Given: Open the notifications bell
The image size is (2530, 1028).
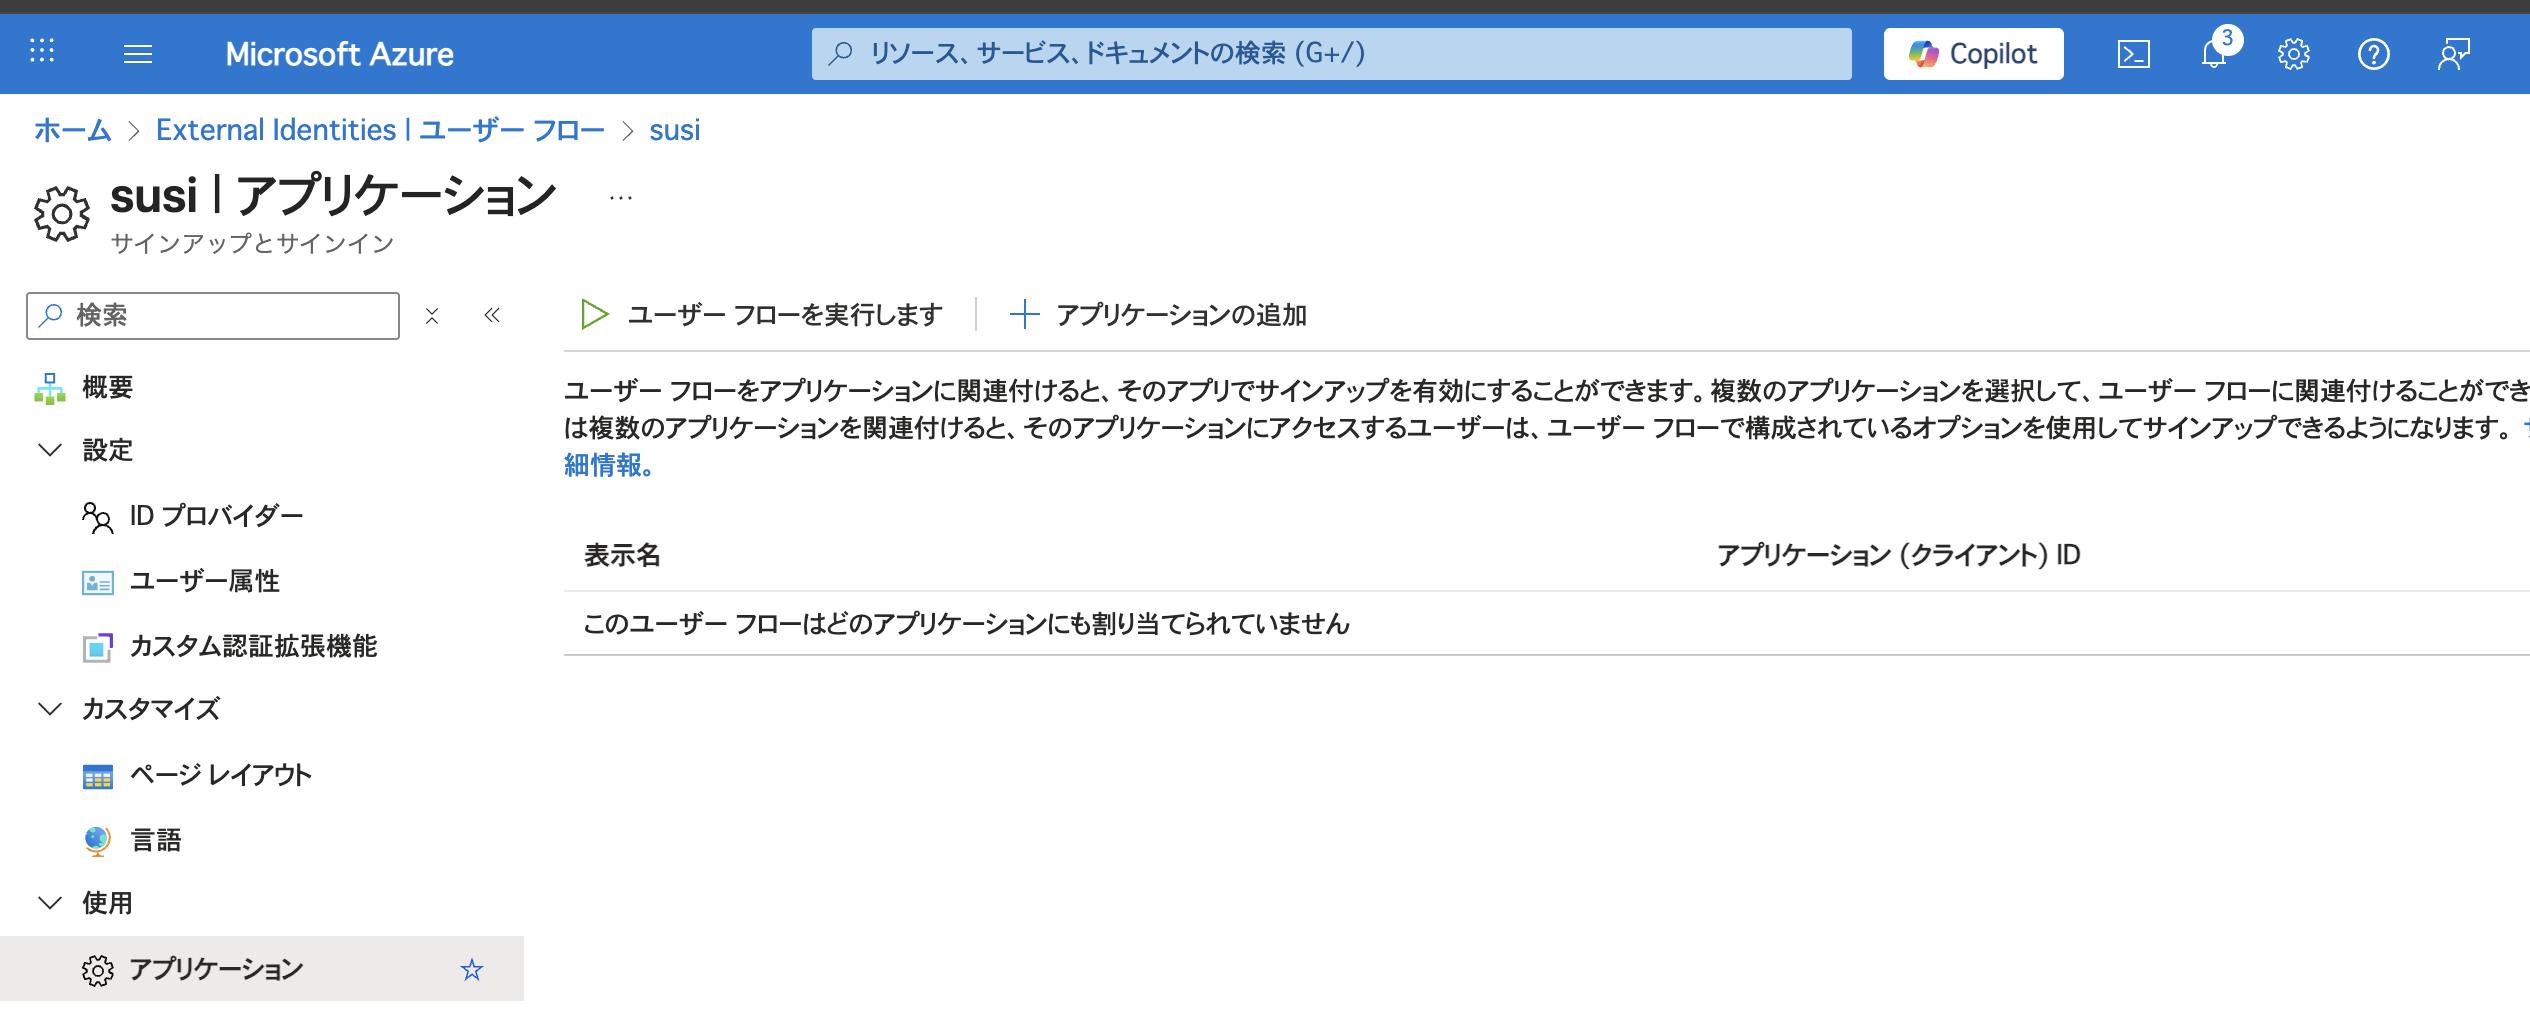Looking at the screenshot, I should [2213, 54].
